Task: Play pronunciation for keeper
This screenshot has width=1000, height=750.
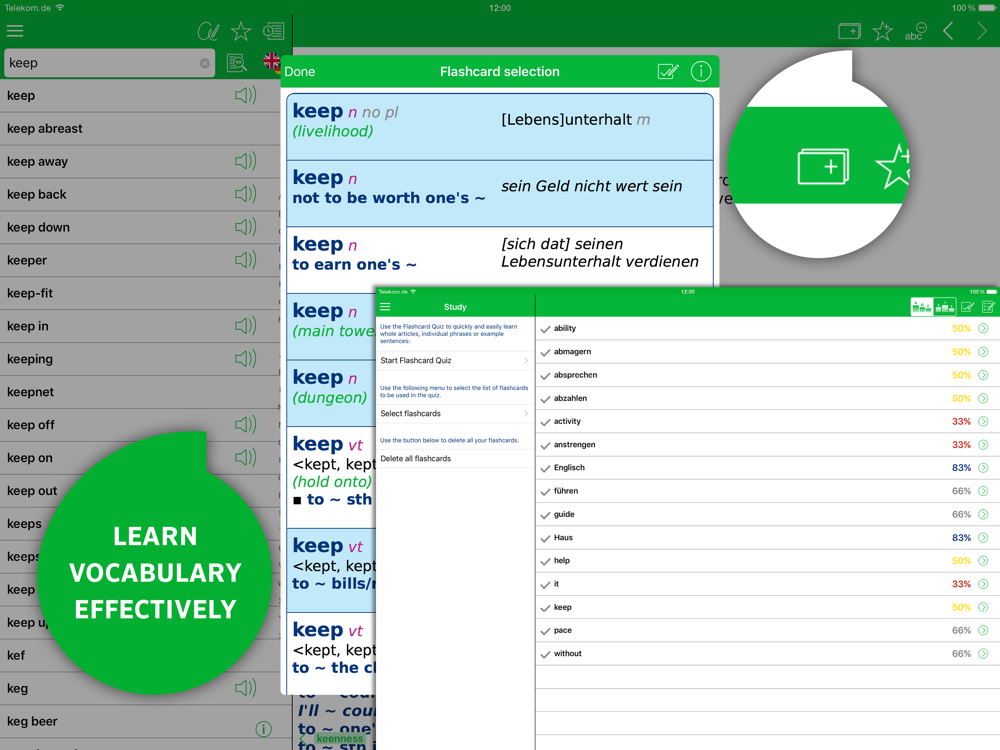Action: pyautogui.click(x=246, y=260)
